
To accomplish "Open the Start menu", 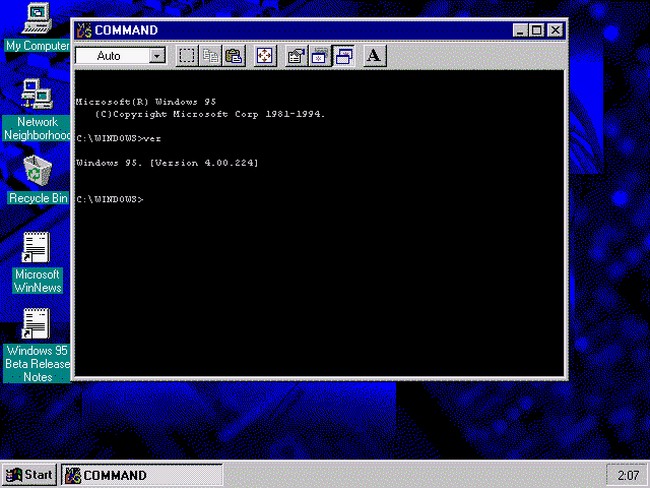I will tap(29, 475).
